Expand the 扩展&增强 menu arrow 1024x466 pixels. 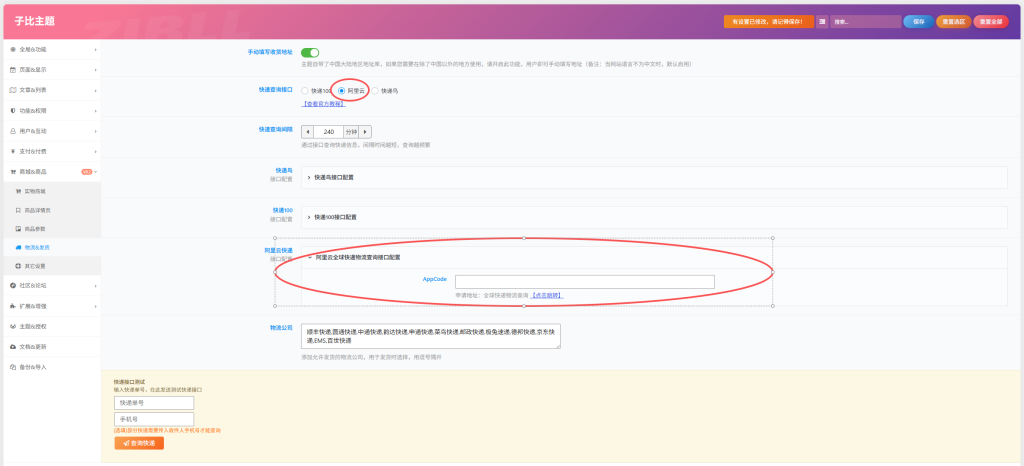pyautogui.click(x=95, y=306)
